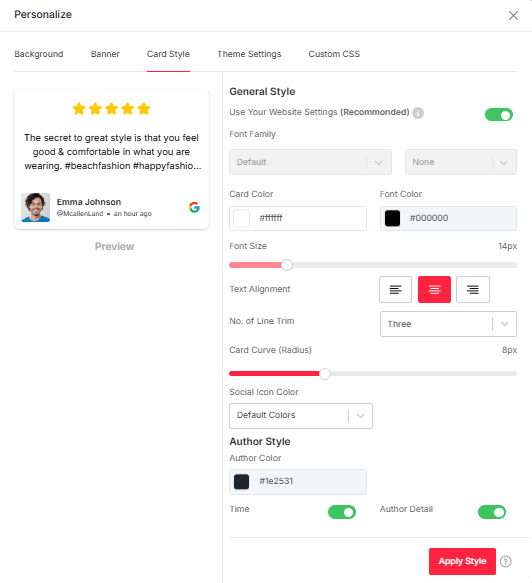Click the Preview label under the card
532x583 pixels.
pyautogui.click(x=115, y=247)
